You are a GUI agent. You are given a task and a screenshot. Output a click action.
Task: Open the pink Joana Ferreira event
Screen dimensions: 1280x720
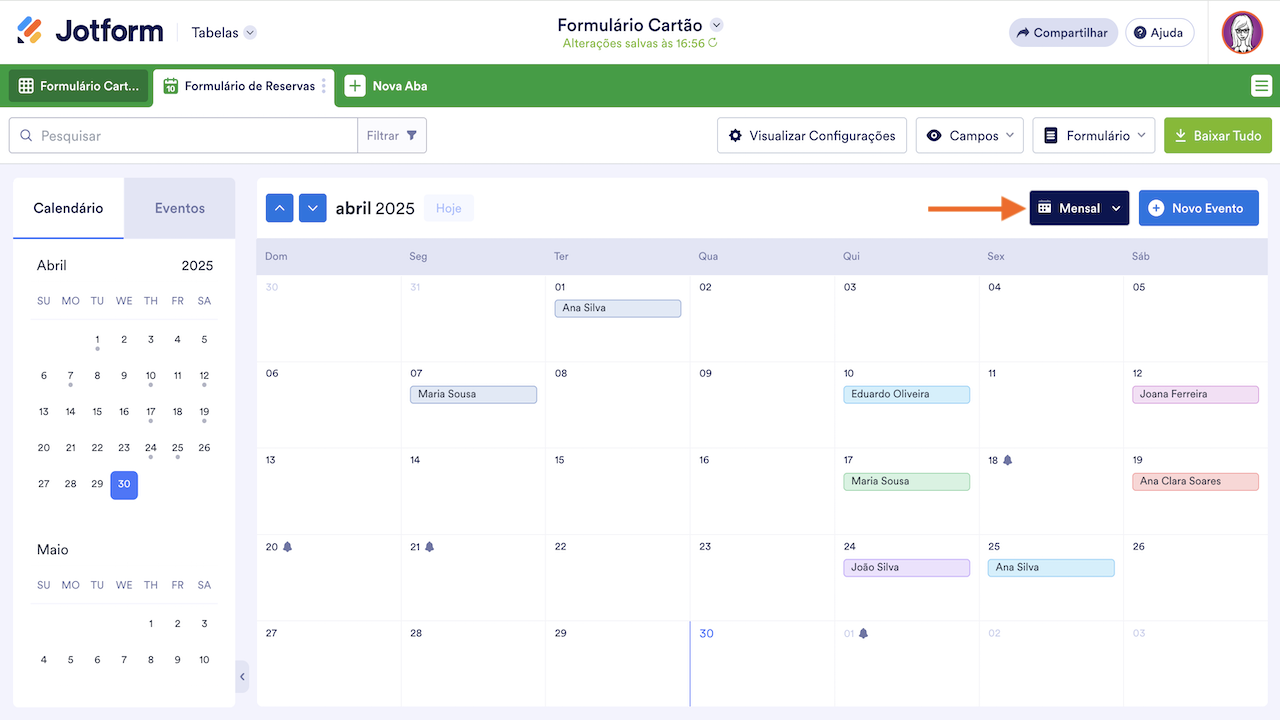click(x=1195, y=395)
